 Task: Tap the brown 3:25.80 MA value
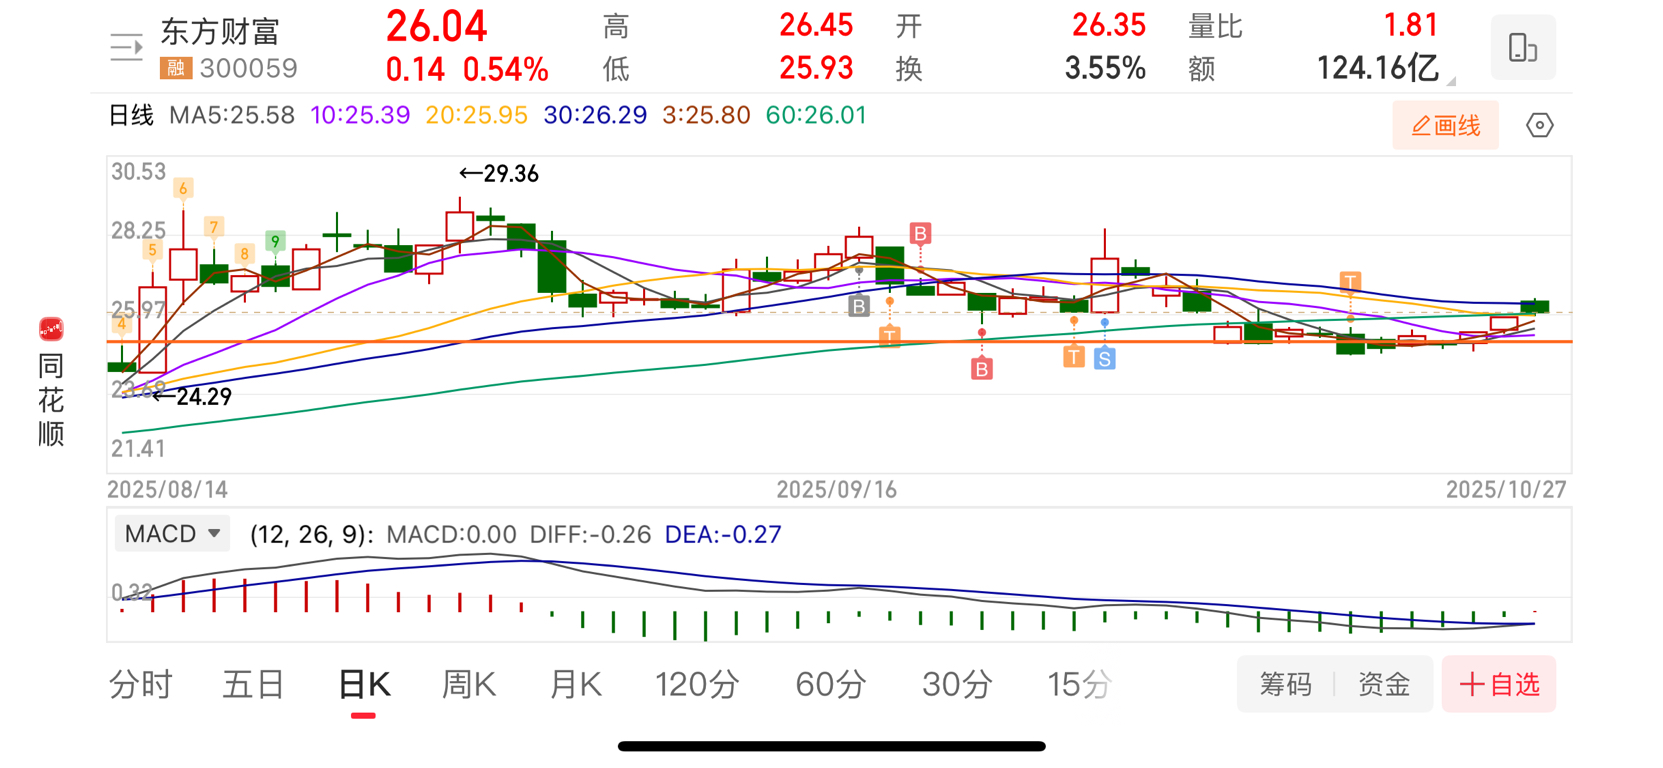706,115
